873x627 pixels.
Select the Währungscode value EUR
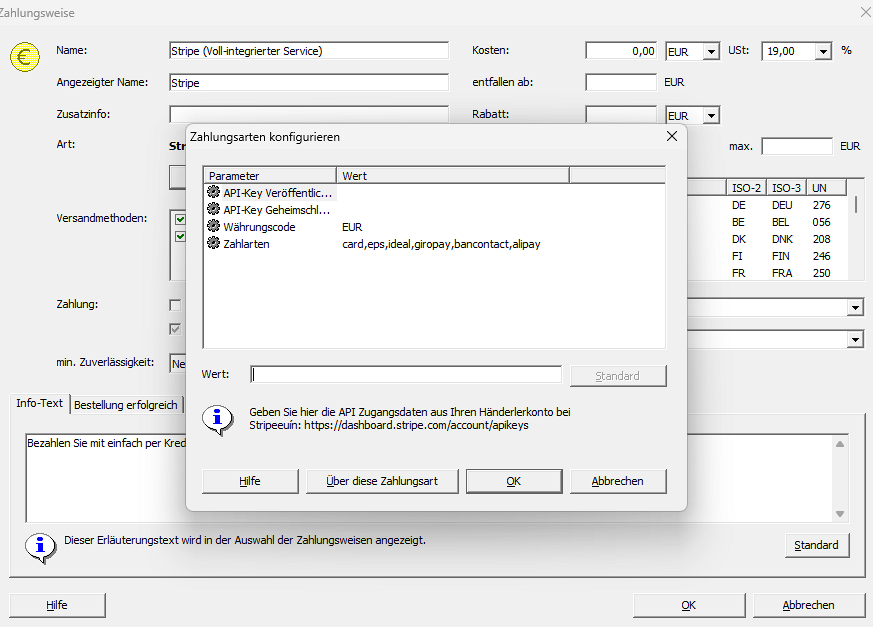(352, 227)
